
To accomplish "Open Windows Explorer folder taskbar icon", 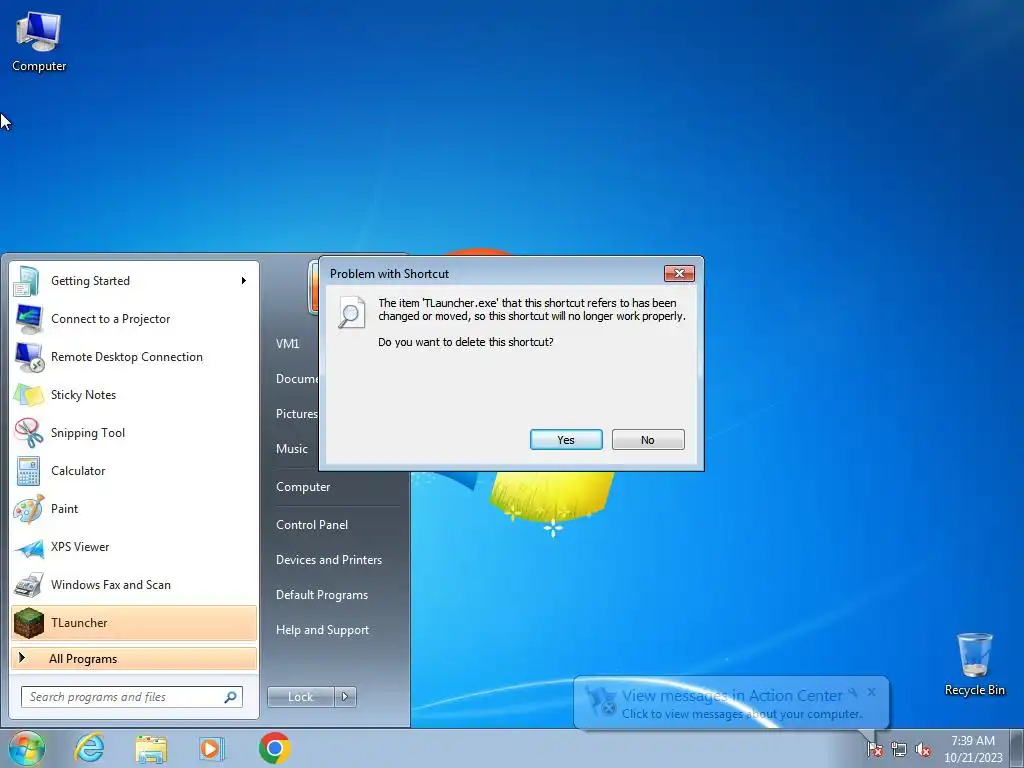I will pyautogui.click(x=151, y=748).
